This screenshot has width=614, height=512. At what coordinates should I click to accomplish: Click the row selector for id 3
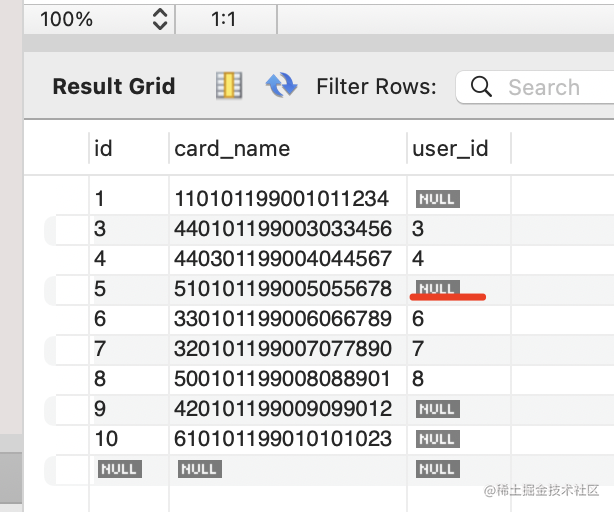coord(66,229)
